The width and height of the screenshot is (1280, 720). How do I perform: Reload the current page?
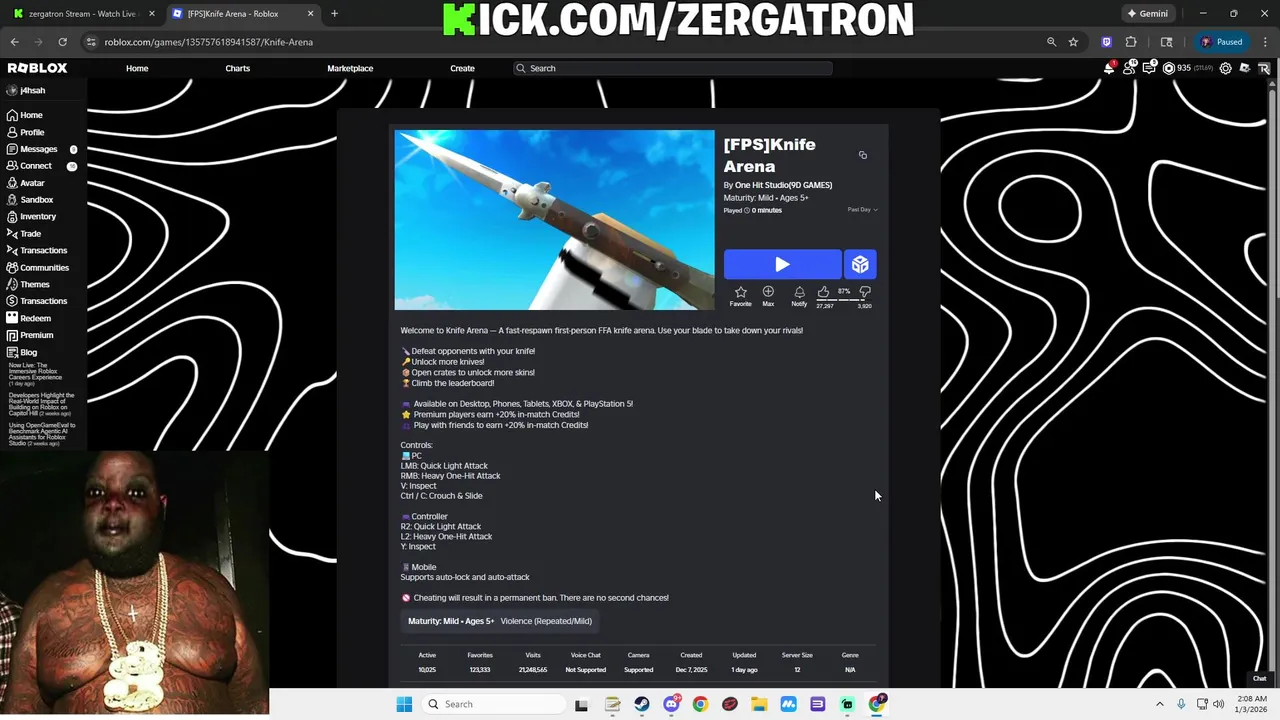pos(62,42)
